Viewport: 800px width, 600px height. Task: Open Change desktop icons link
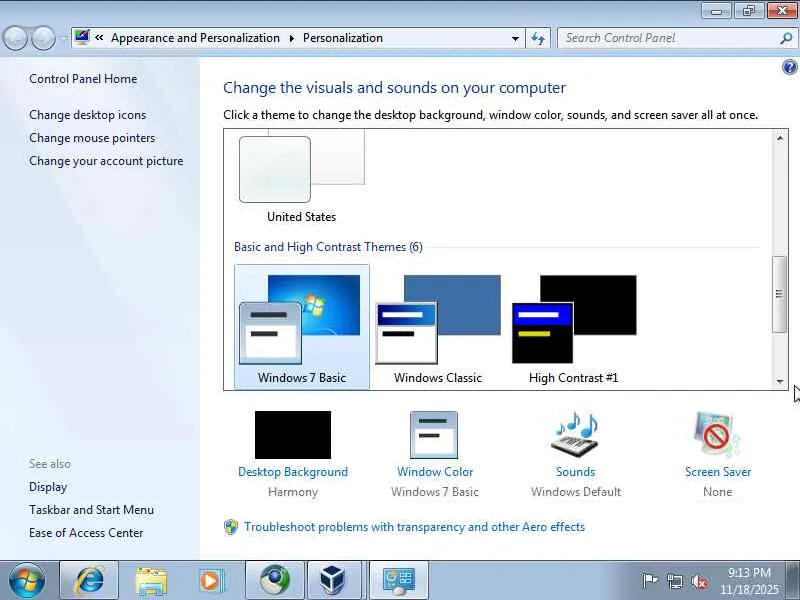click(88, 115)
